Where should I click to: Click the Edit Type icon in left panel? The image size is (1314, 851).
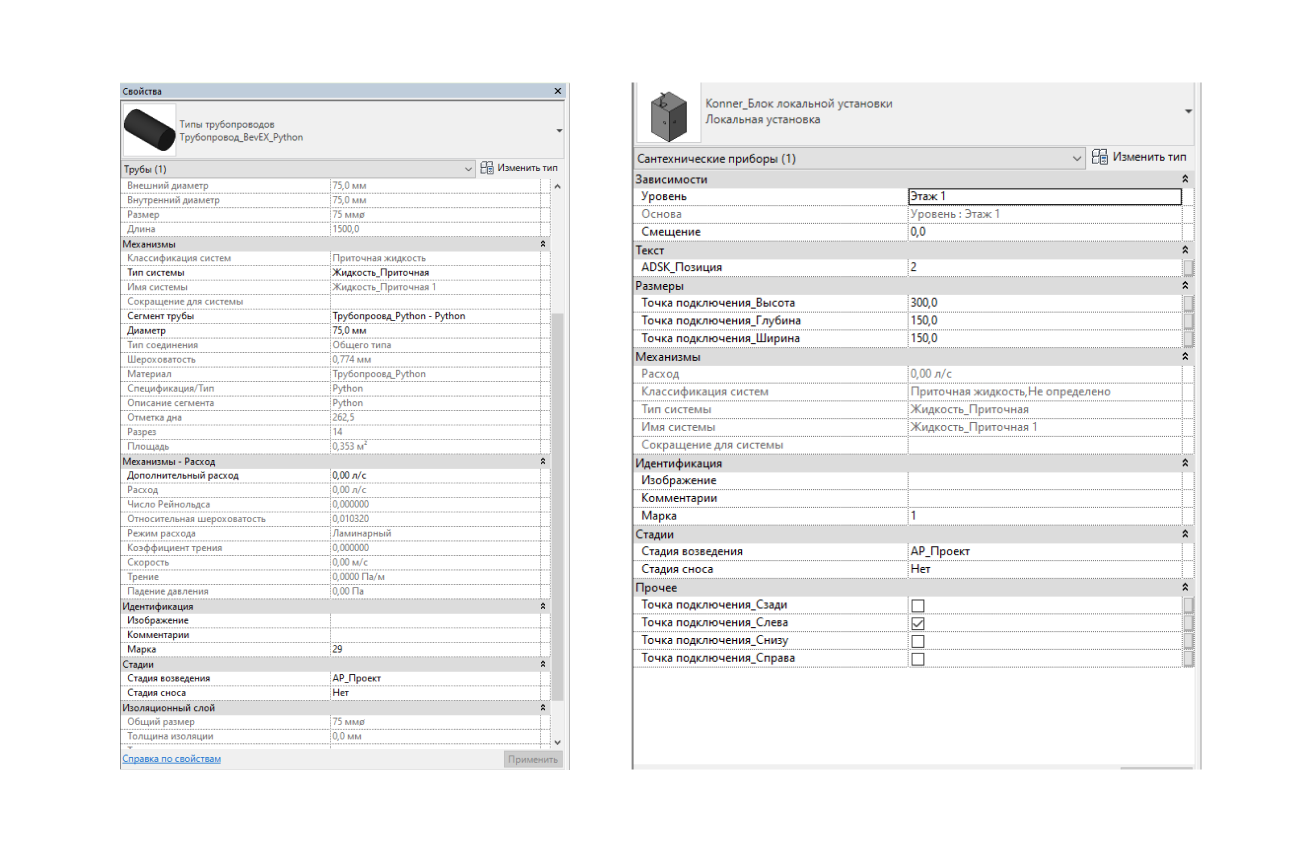click(x=487, y=168)
